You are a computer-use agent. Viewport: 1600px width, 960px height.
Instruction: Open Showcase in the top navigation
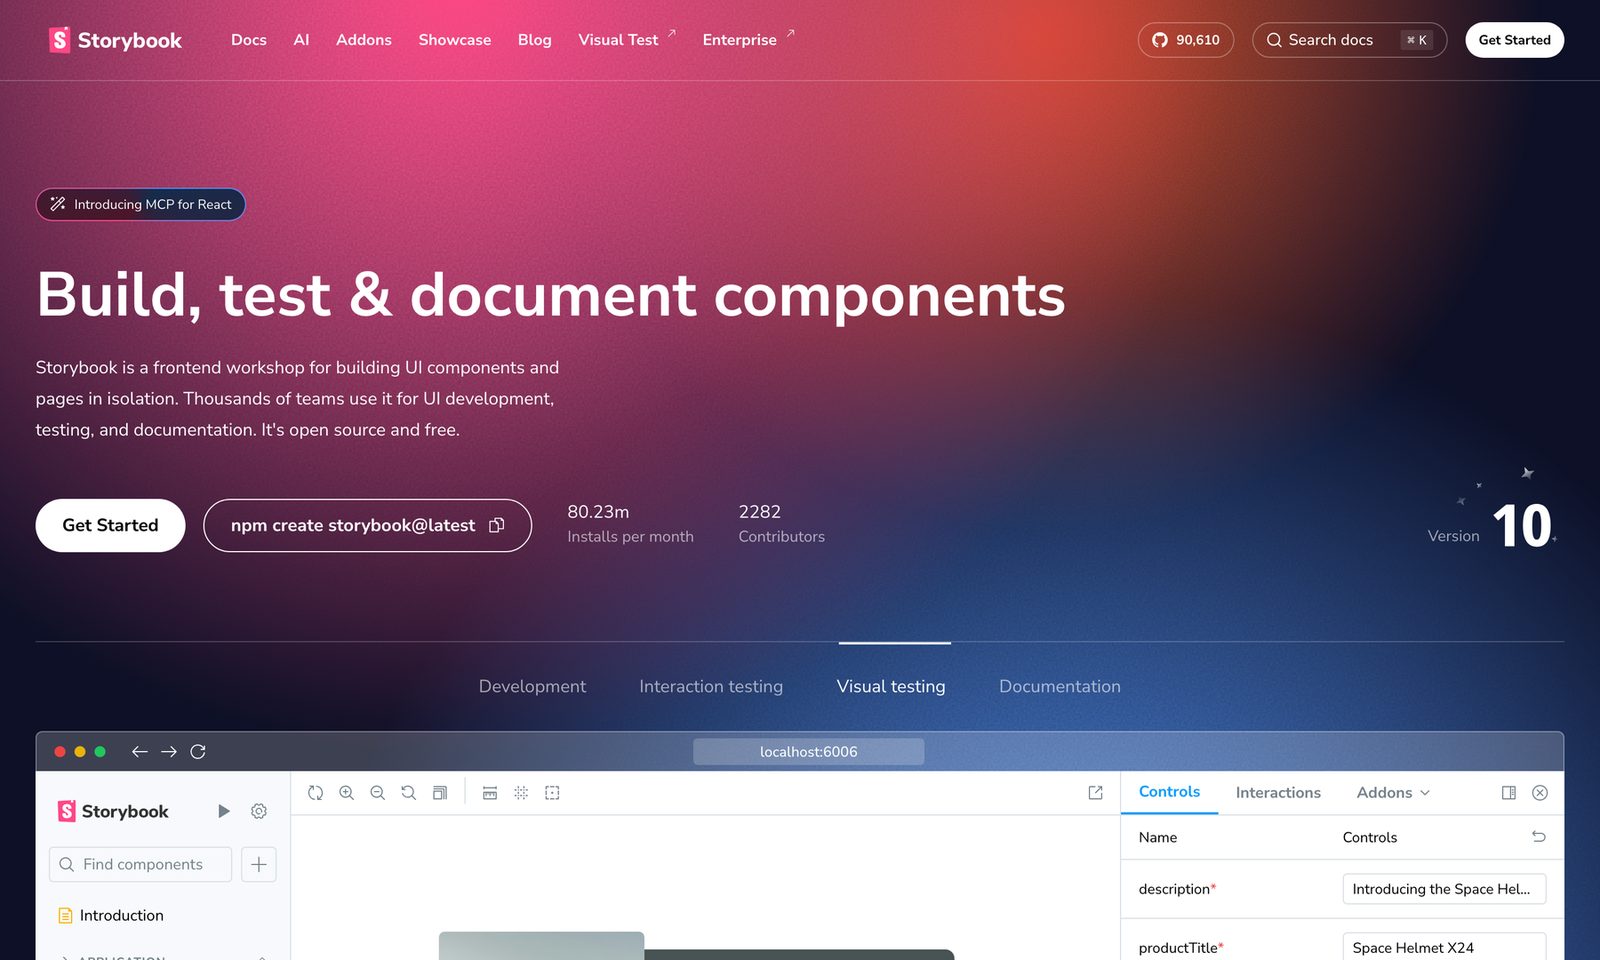point(455,40)
